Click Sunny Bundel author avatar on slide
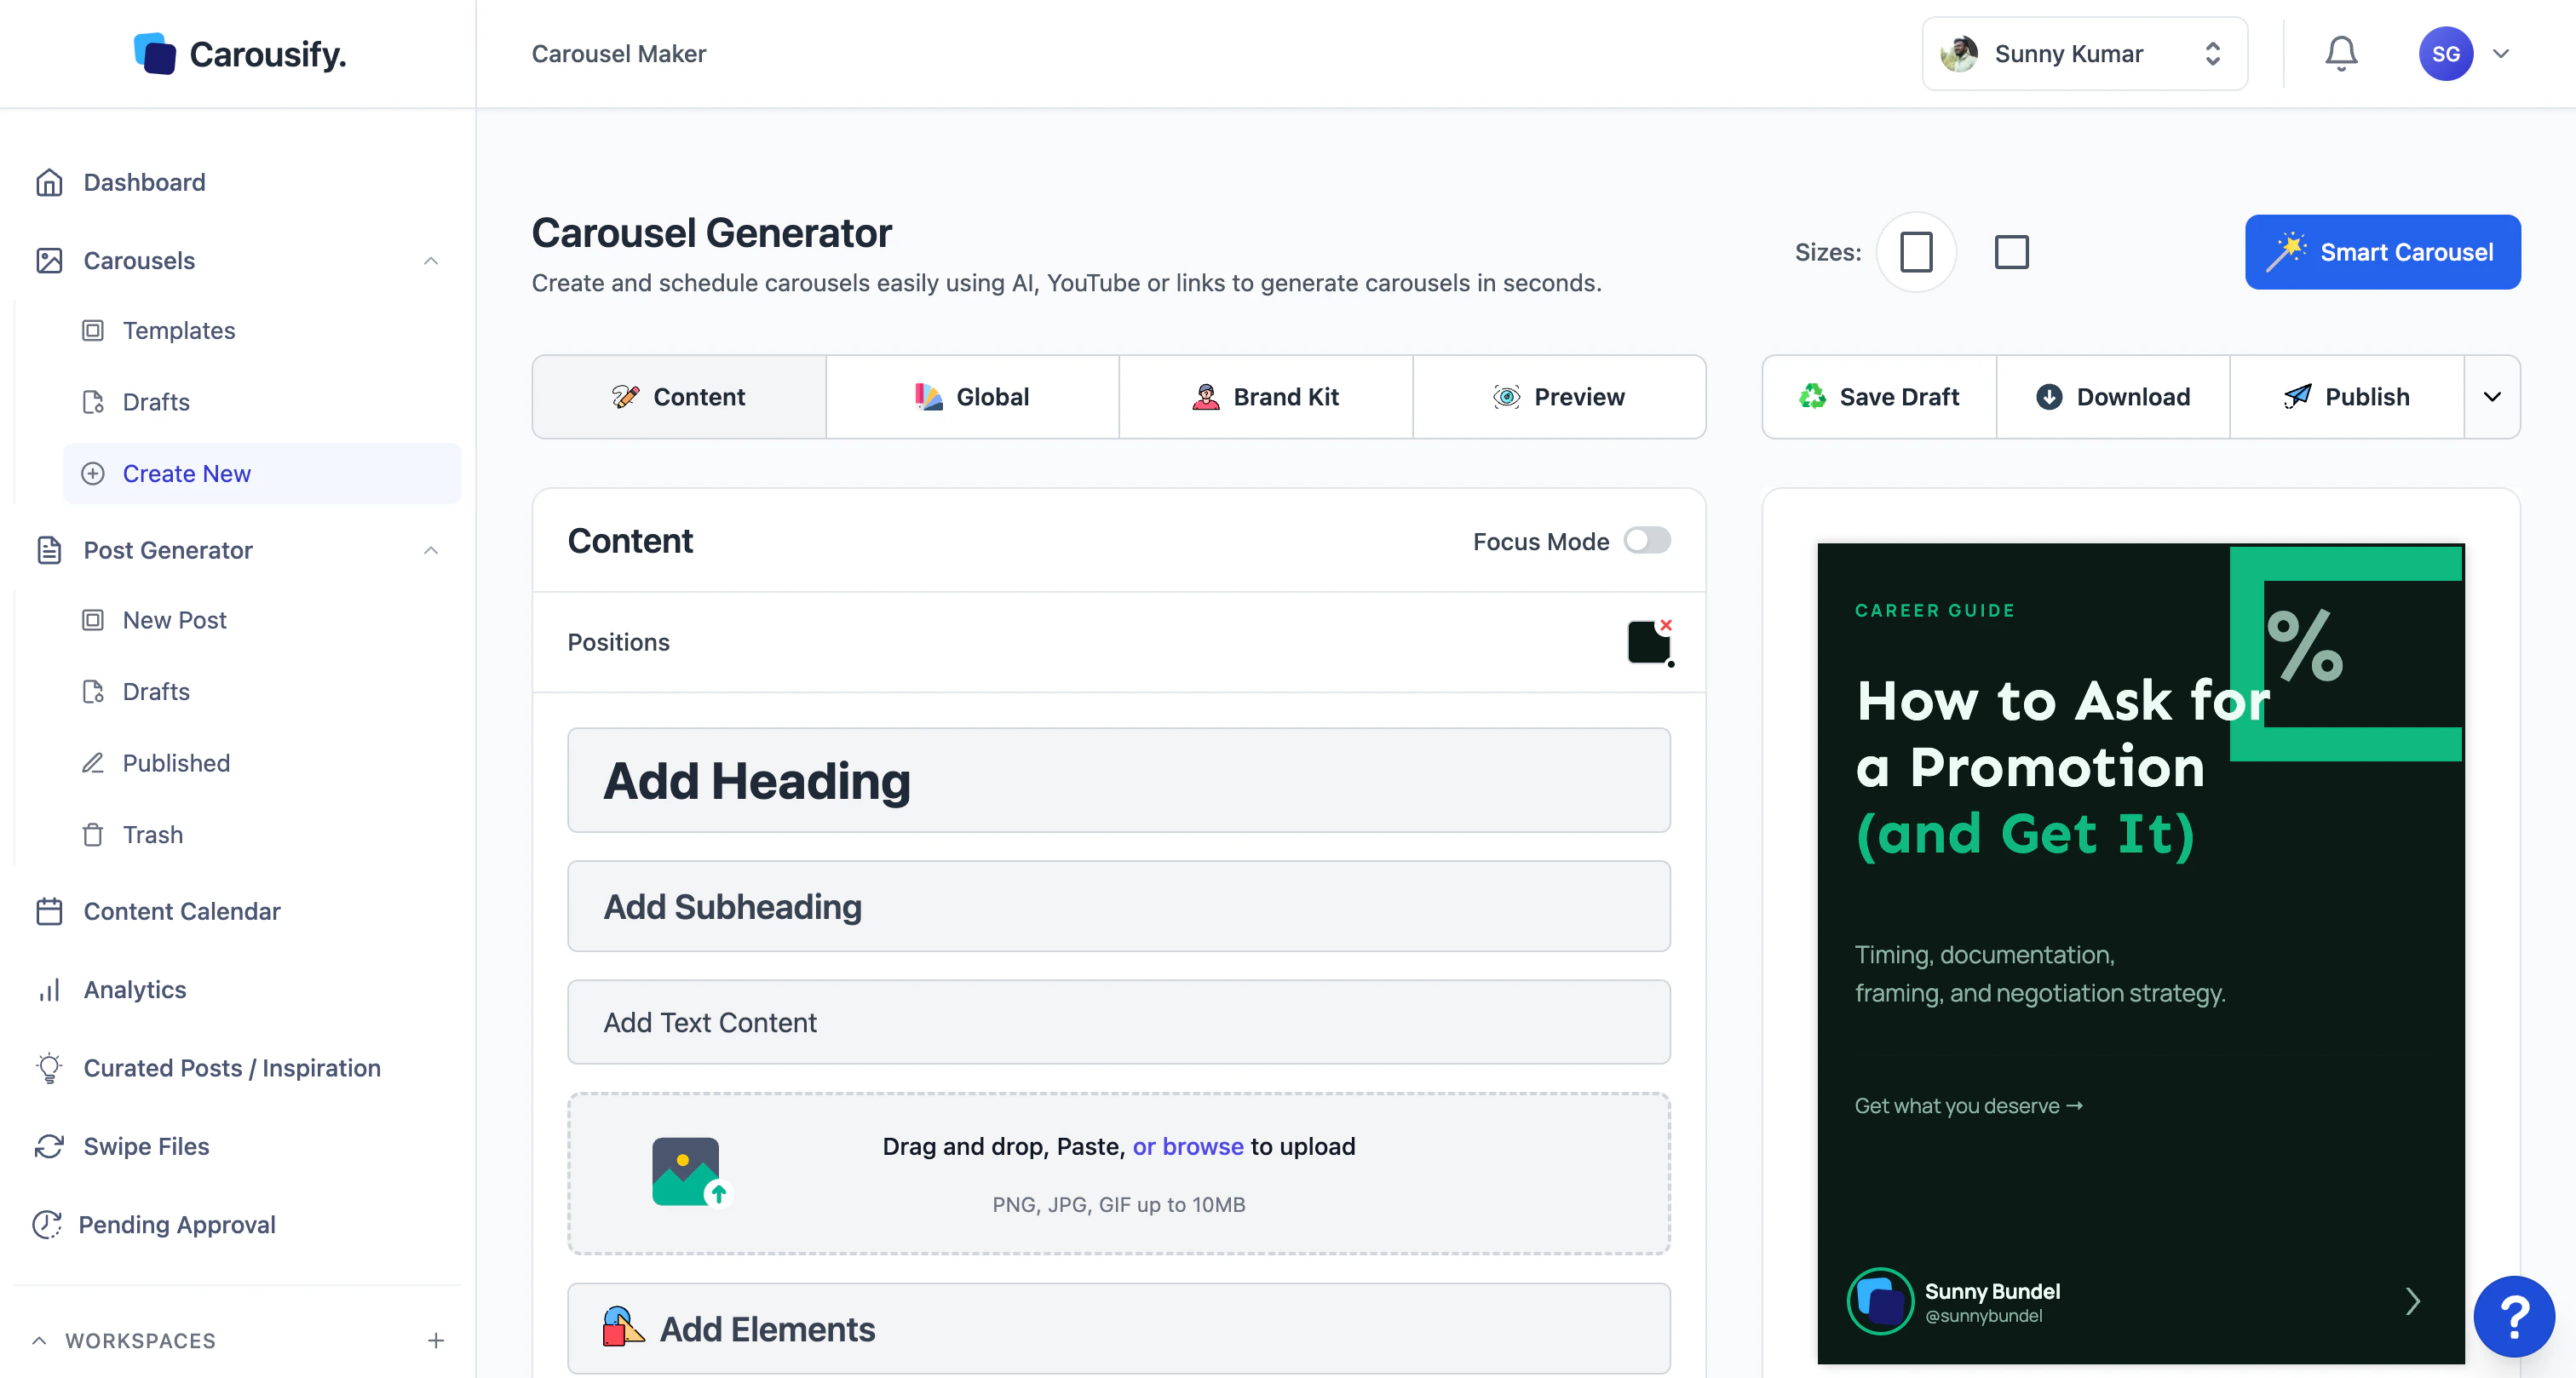This screenshot has height=1378, width=2576. (x=1880, y=1301)
